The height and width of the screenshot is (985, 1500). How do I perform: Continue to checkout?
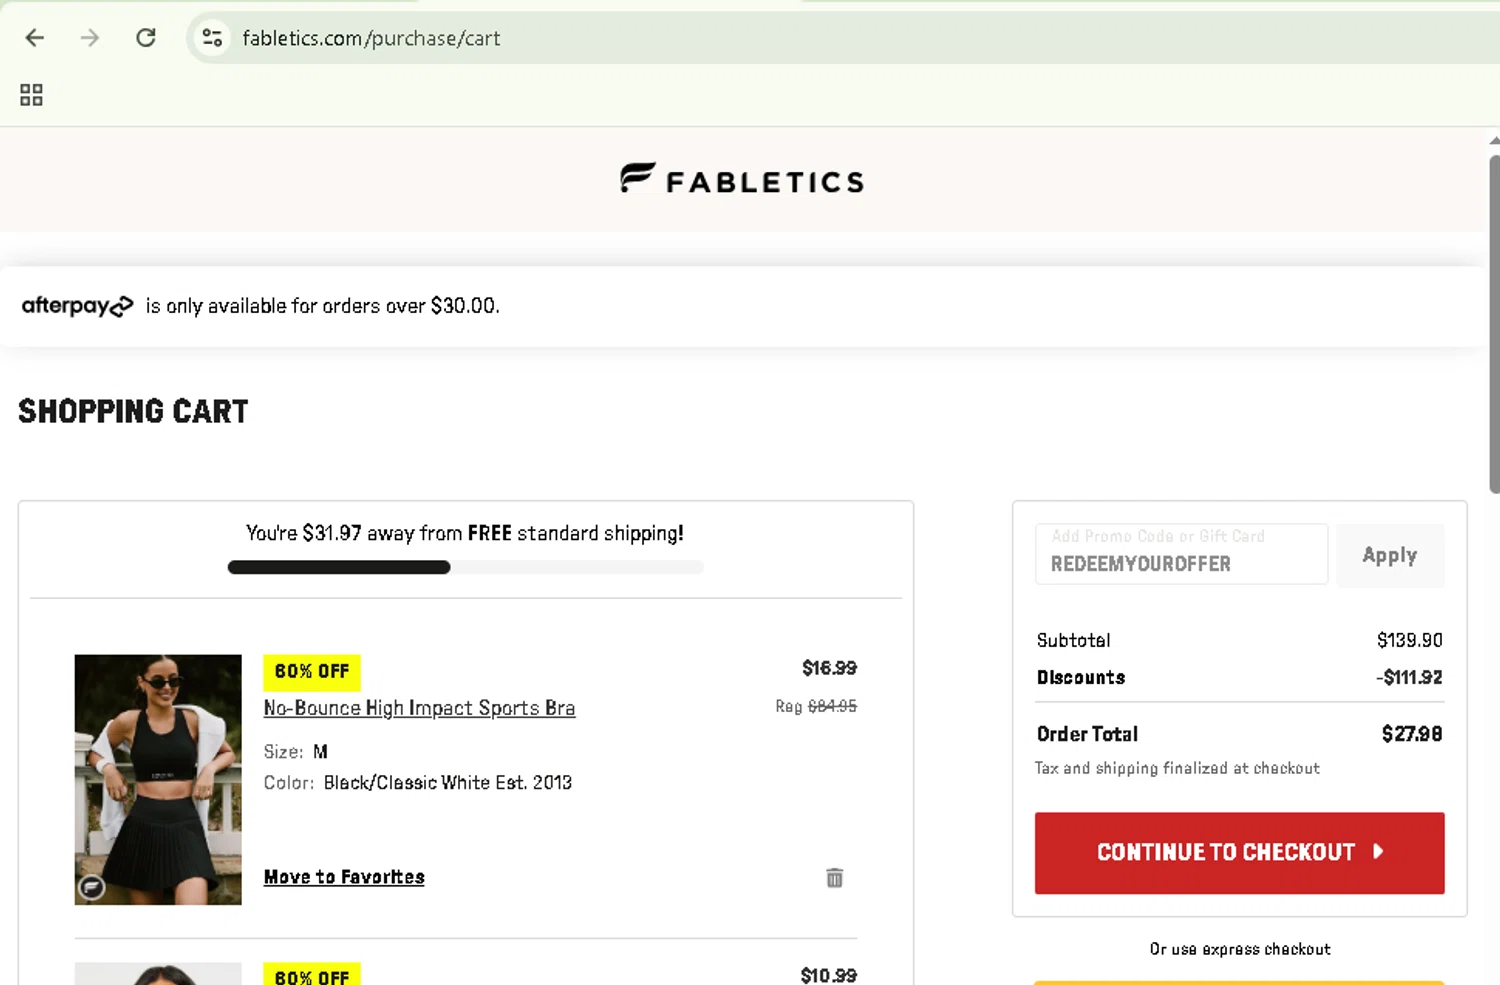1239,853
